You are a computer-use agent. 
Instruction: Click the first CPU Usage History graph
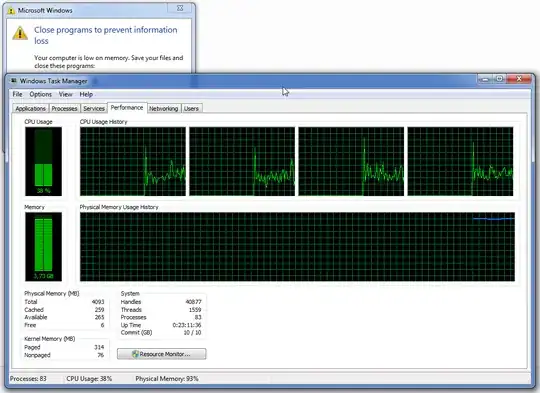(133, 162)
